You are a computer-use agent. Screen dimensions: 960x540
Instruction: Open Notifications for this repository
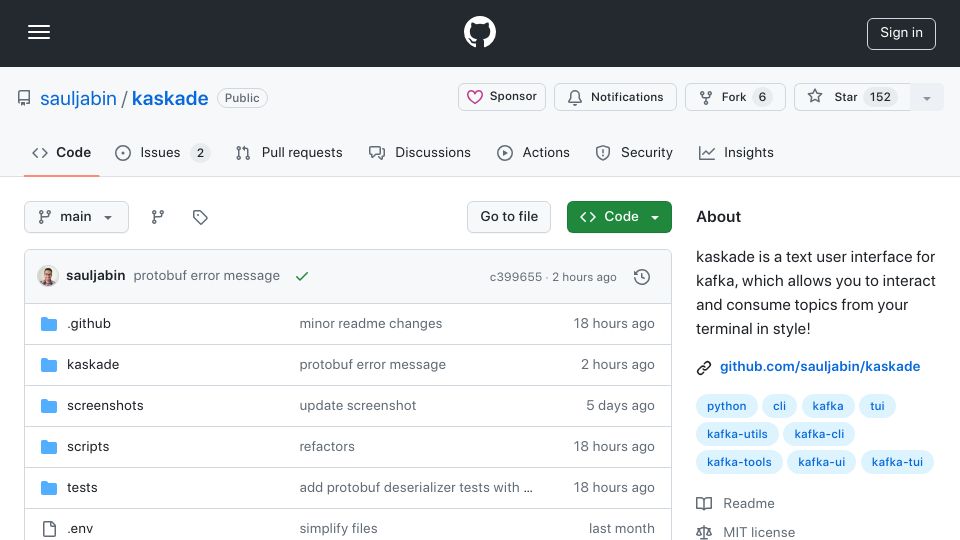(x=615, y=97)
